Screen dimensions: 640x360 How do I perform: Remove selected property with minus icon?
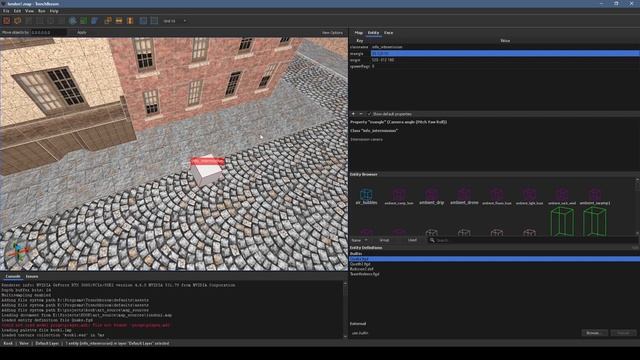(x=361, y=114)
